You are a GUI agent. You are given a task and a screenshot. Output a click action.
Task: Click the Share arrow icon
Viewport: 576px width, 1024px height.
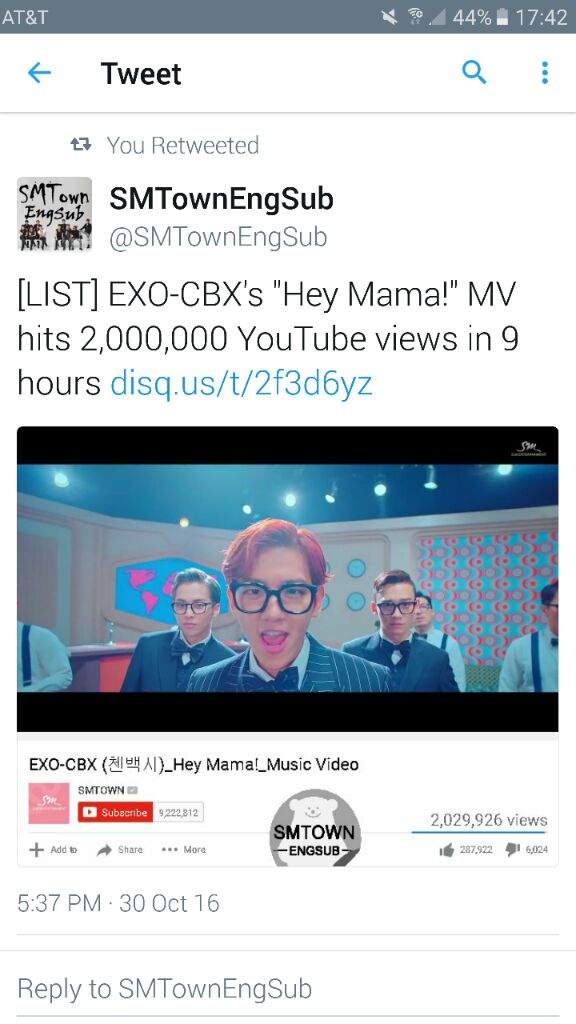pyautogui.click(x=104, y=850)
